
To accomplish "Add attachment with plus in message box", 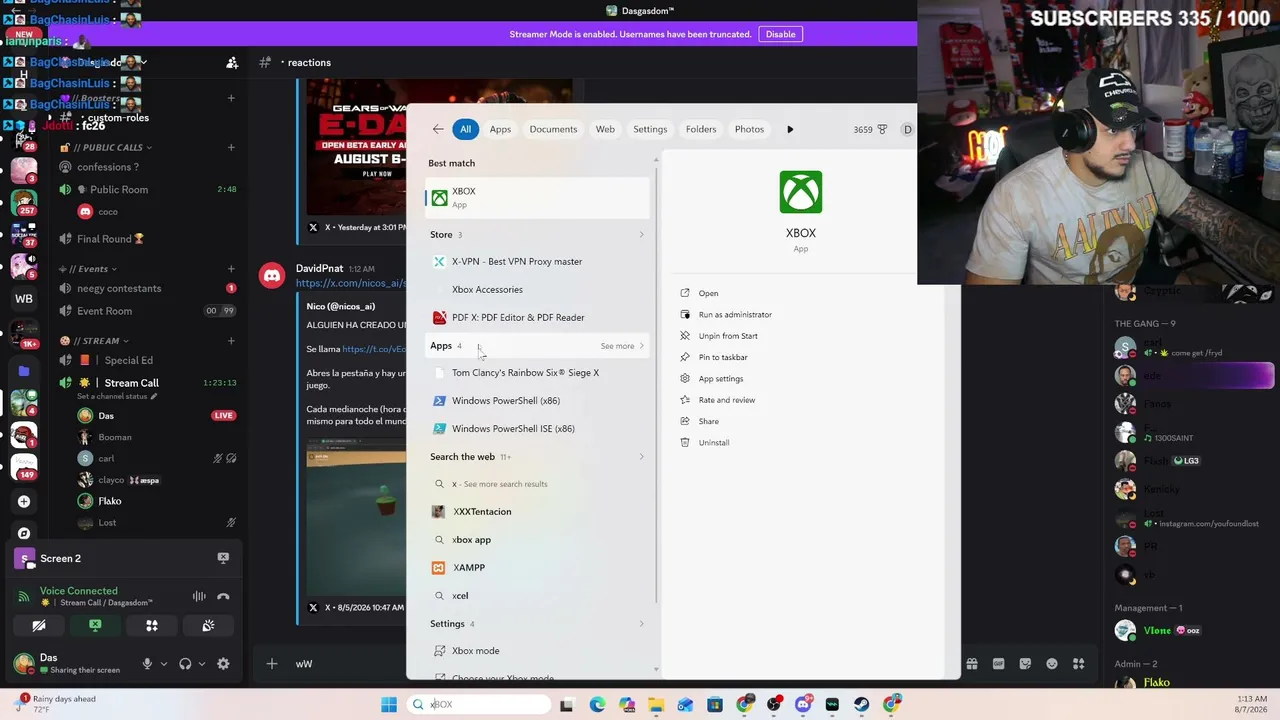I will (271, 664).
